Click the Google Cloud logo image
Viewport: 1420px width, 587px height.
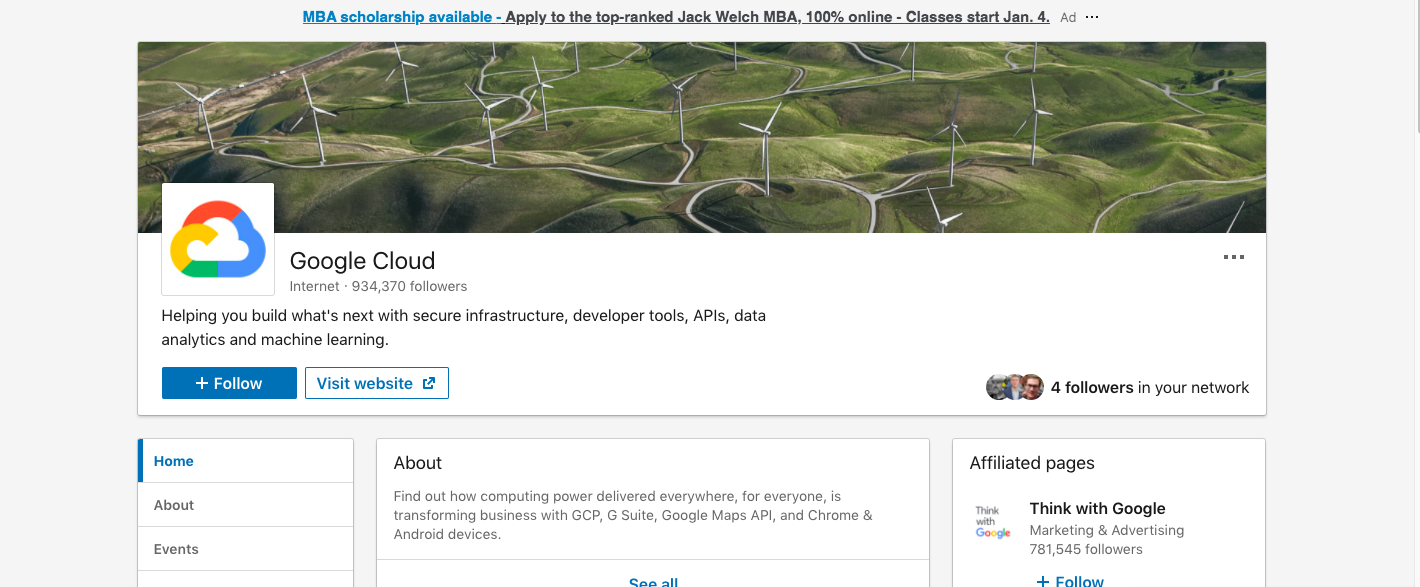218,239
